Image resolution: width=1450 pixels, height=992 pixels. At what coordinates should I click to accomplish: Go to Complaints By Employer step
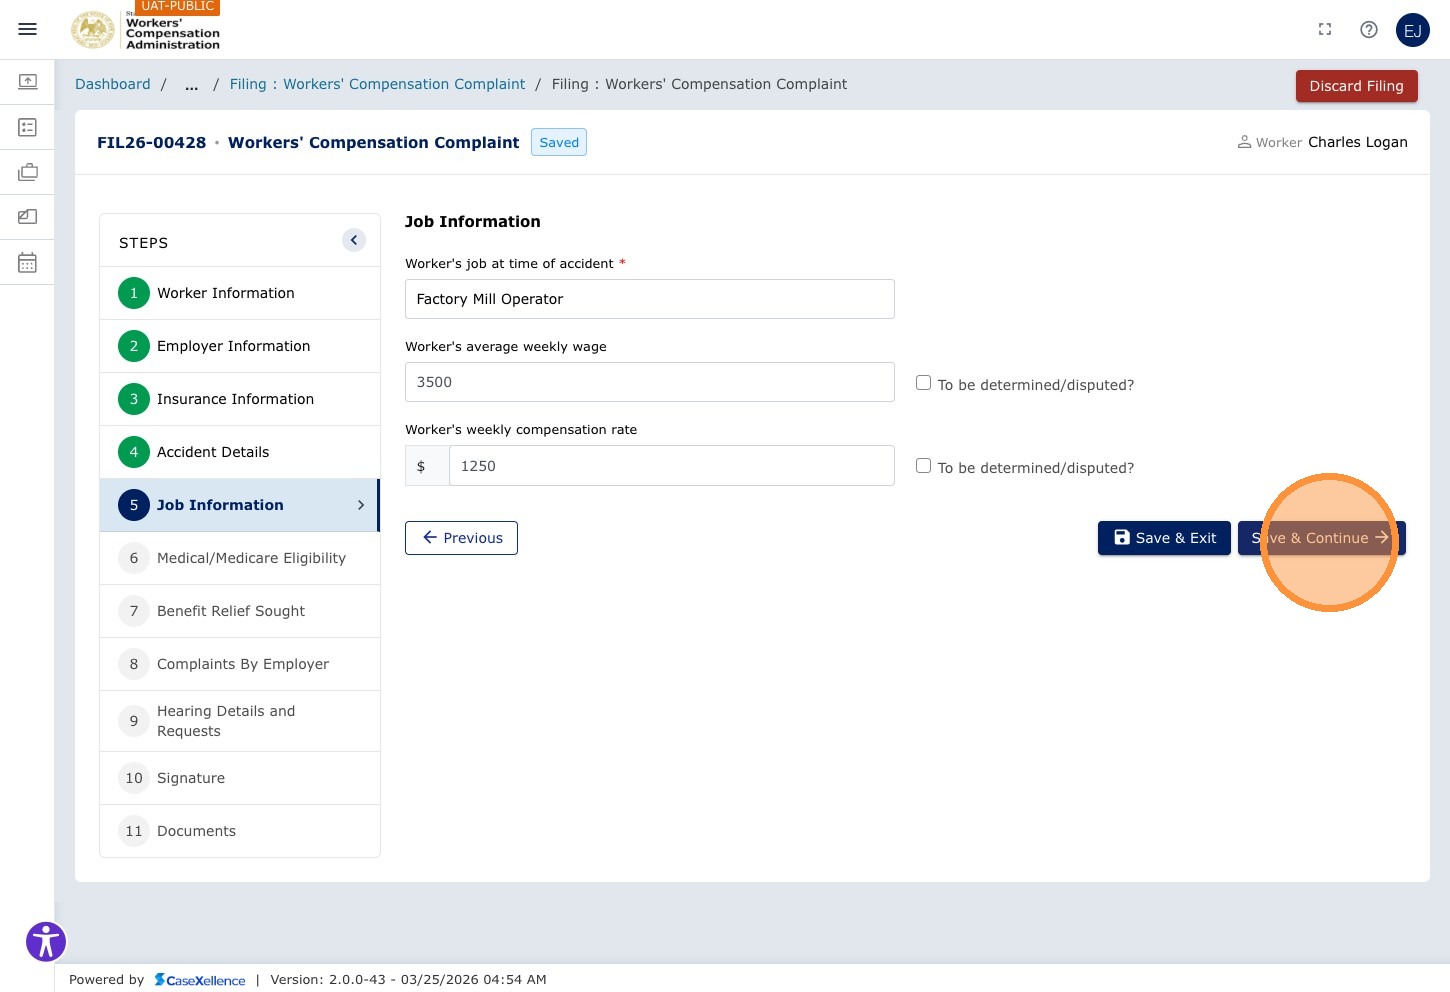coord(240,664)
